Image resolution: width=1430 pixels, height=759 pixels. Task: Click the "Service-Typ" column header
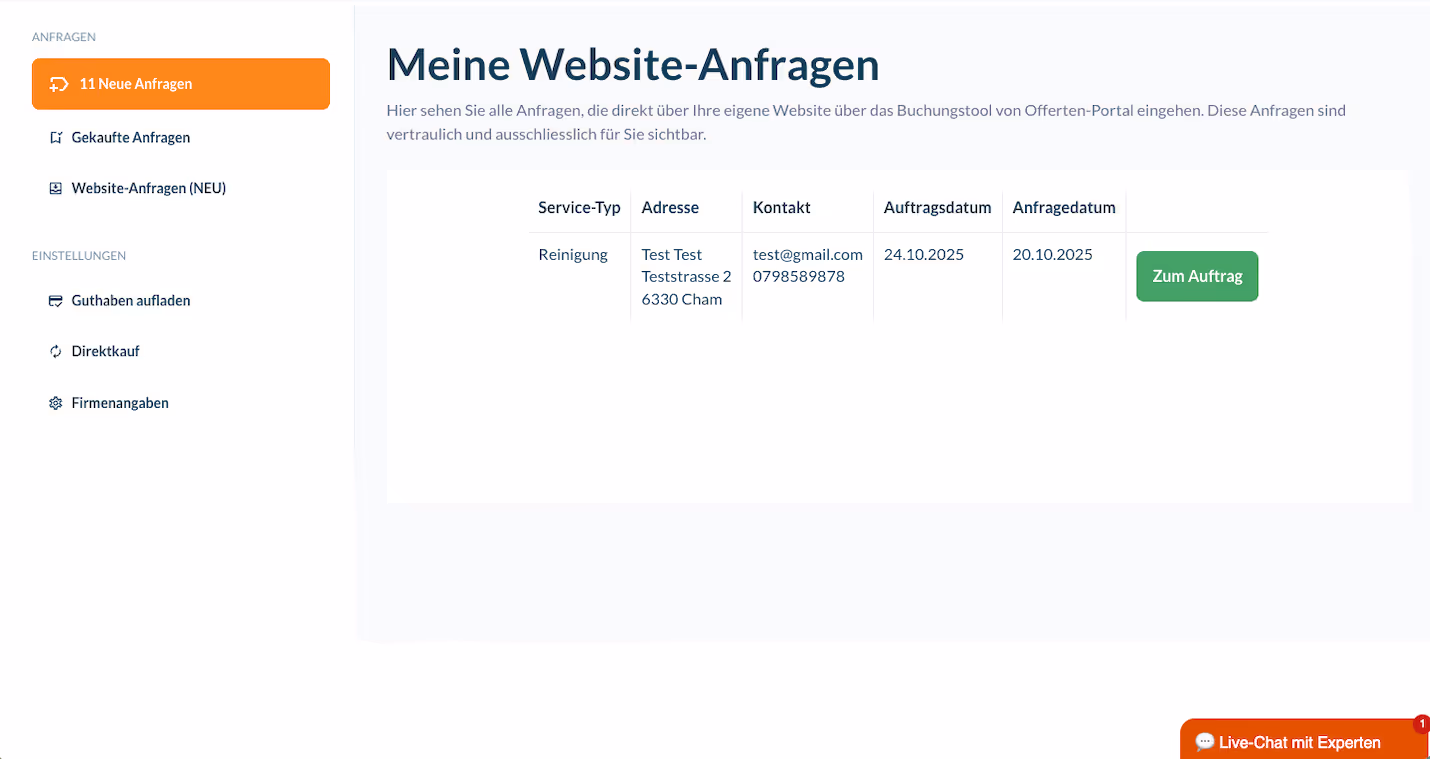[x=579, y=207]
